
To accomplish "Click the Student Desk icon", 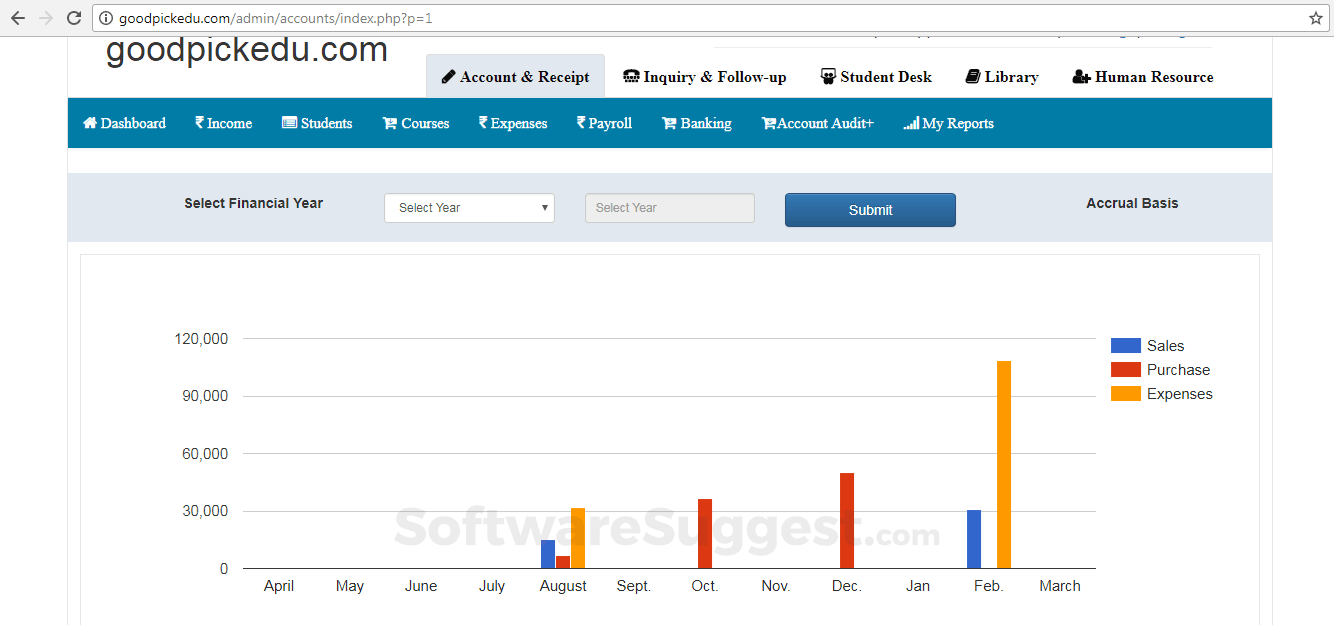I will pyautogui.click(x=828, y=77).
